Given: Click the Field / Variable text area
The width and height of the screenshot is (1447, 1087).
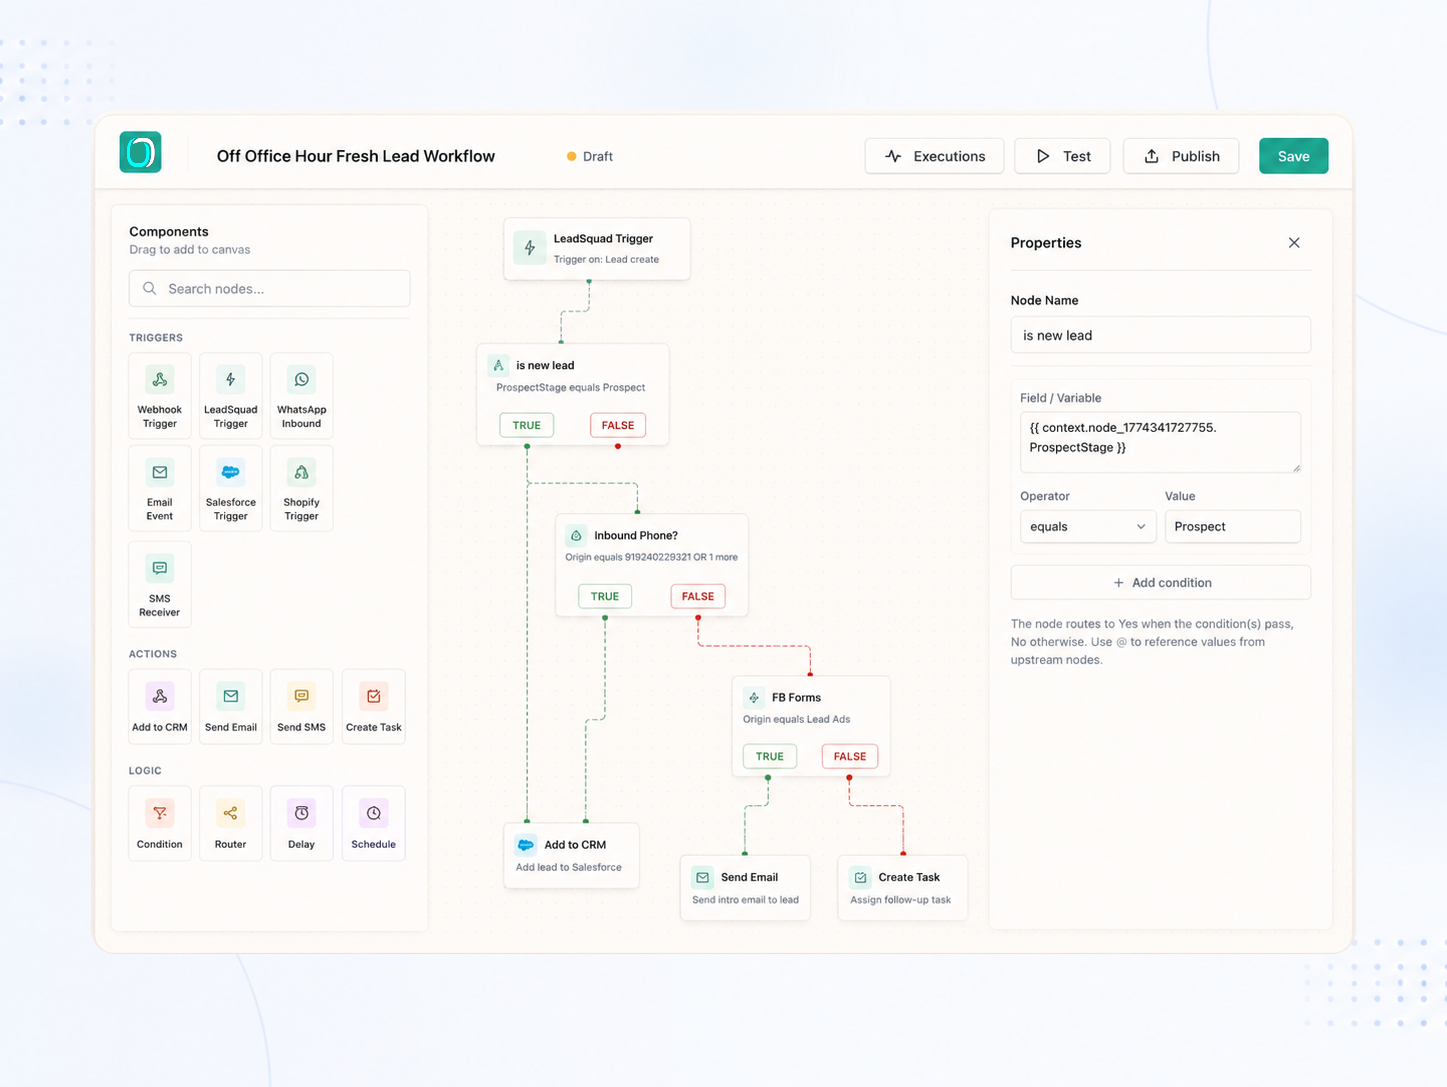Looking at the screenshot, I should point(1161,442).
